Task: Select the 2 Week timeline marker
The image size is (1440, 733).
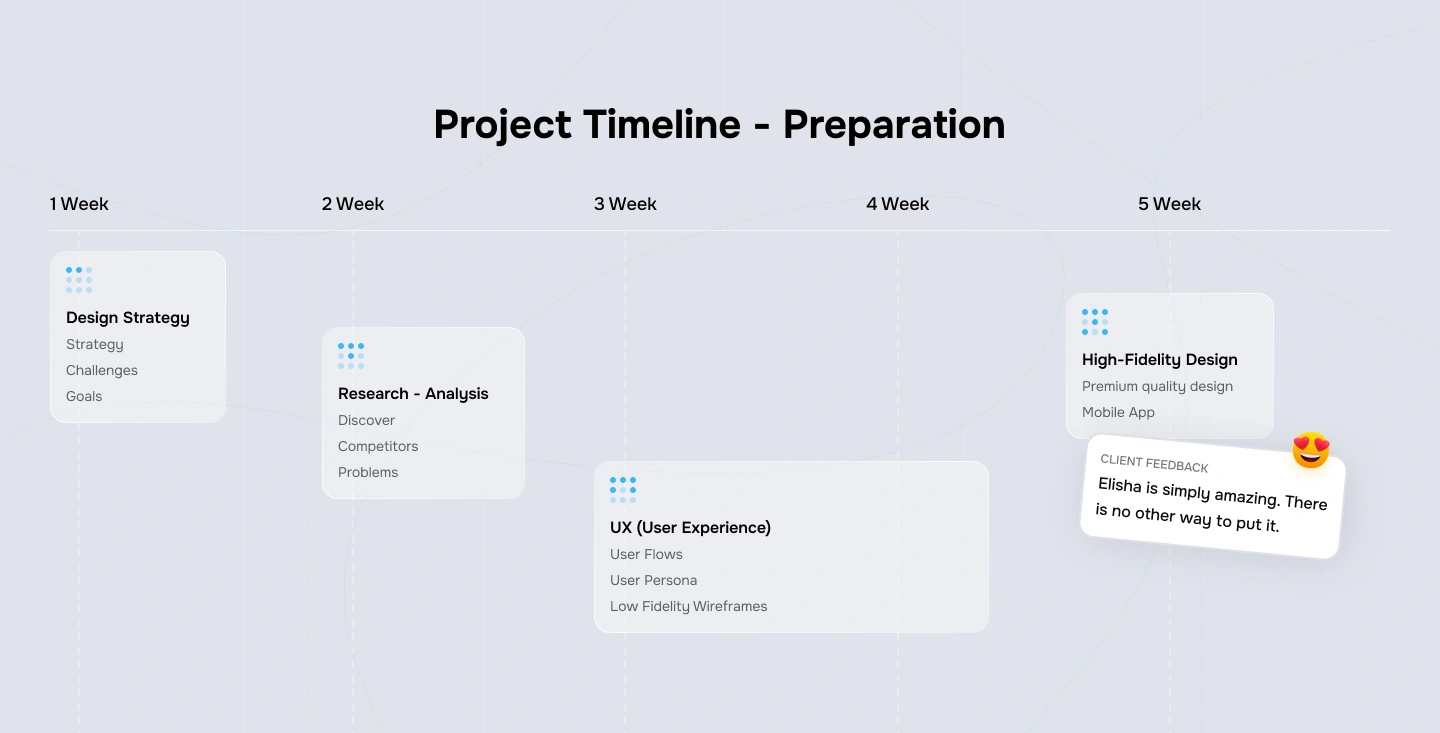Action: [x=353, y=204]
